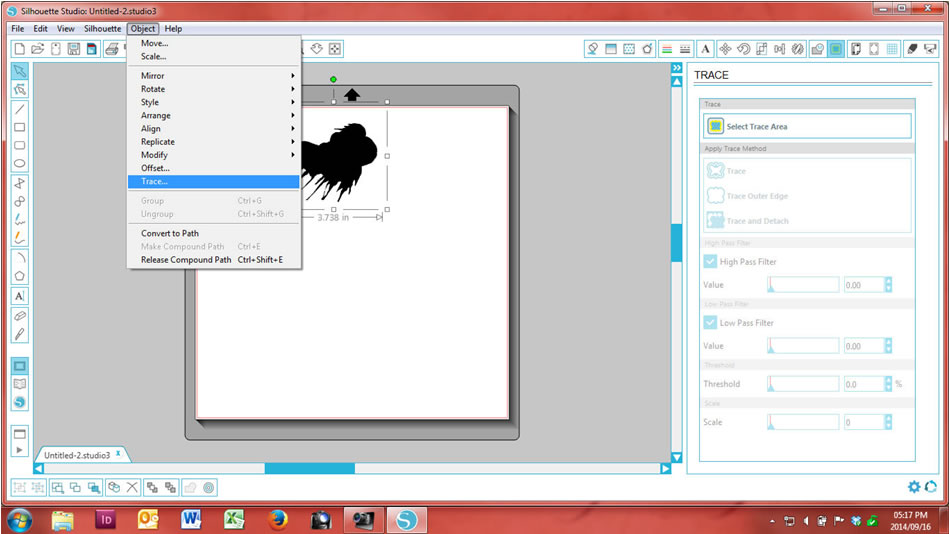This screenshot has width=949, height=534.
Task: Choose Trace... from the Object menu
Action: pos(214,182)
